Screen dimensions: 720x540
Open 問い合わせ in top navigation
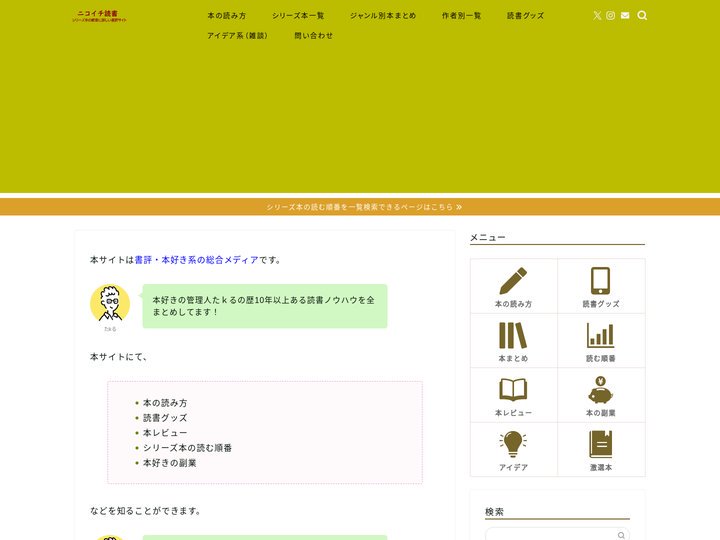click(314, 36)
